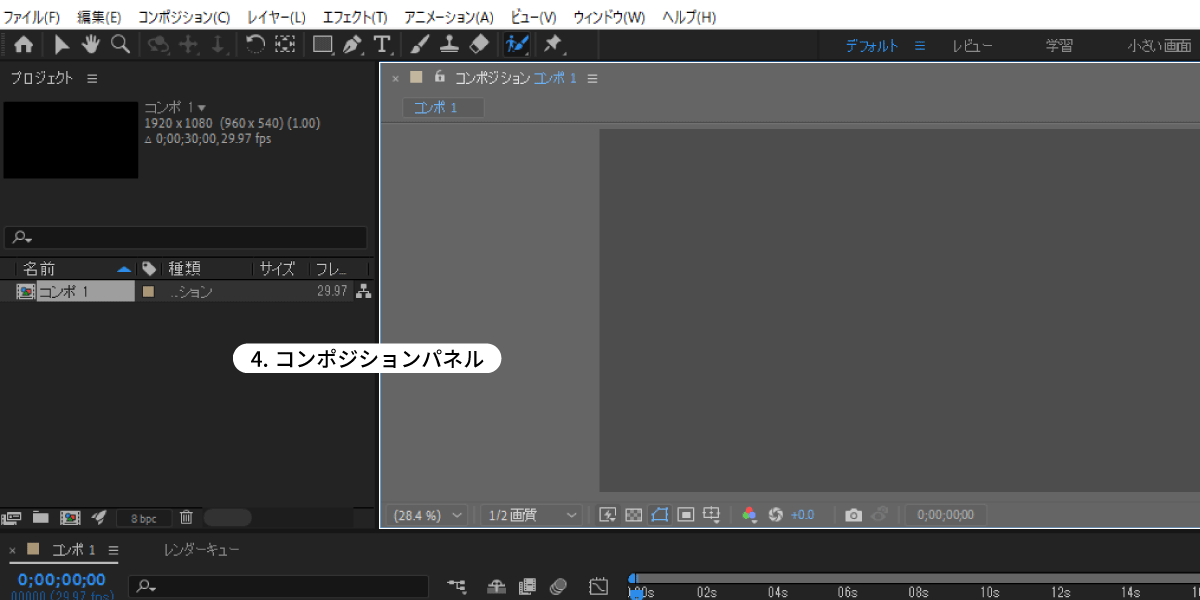This screenshot has width=1200, height=600.
Task: Select the Pan Behind anchor point tool
Action: pyautogui.click(x=286, y=45)
